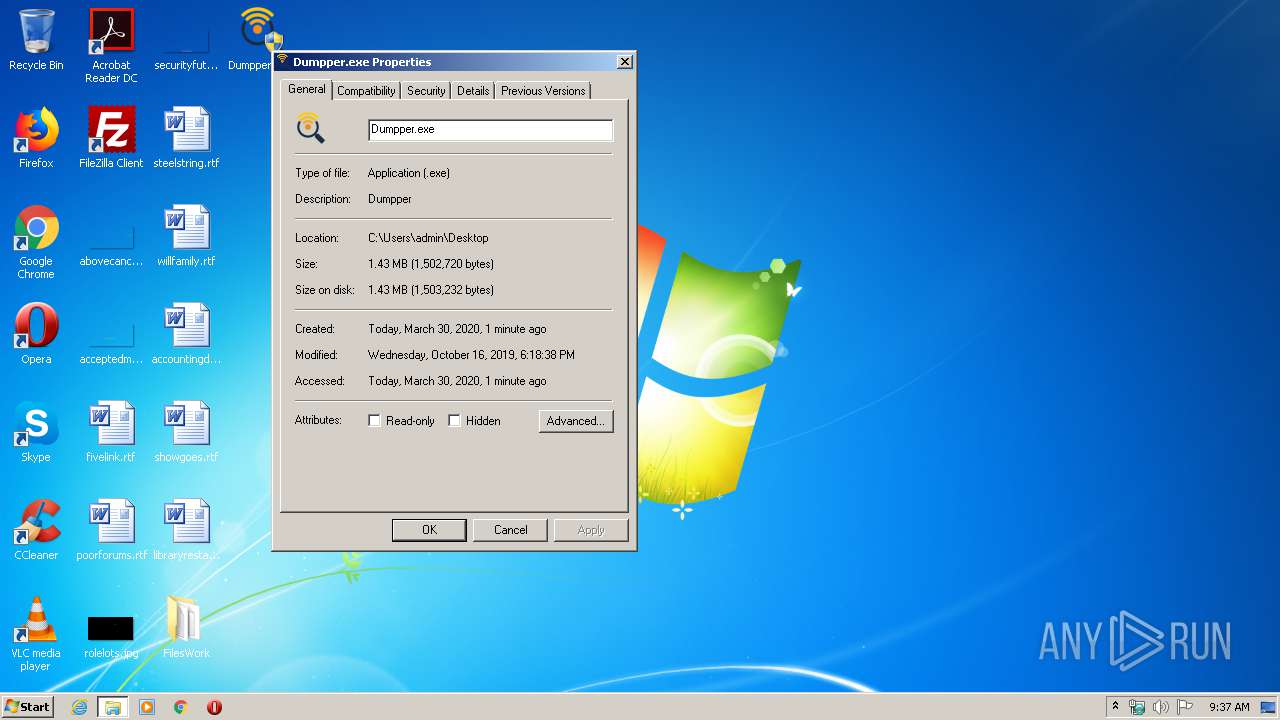Confirm properties with OK button
Viewport: 1280px width, 720px height.
coord(429,530)
